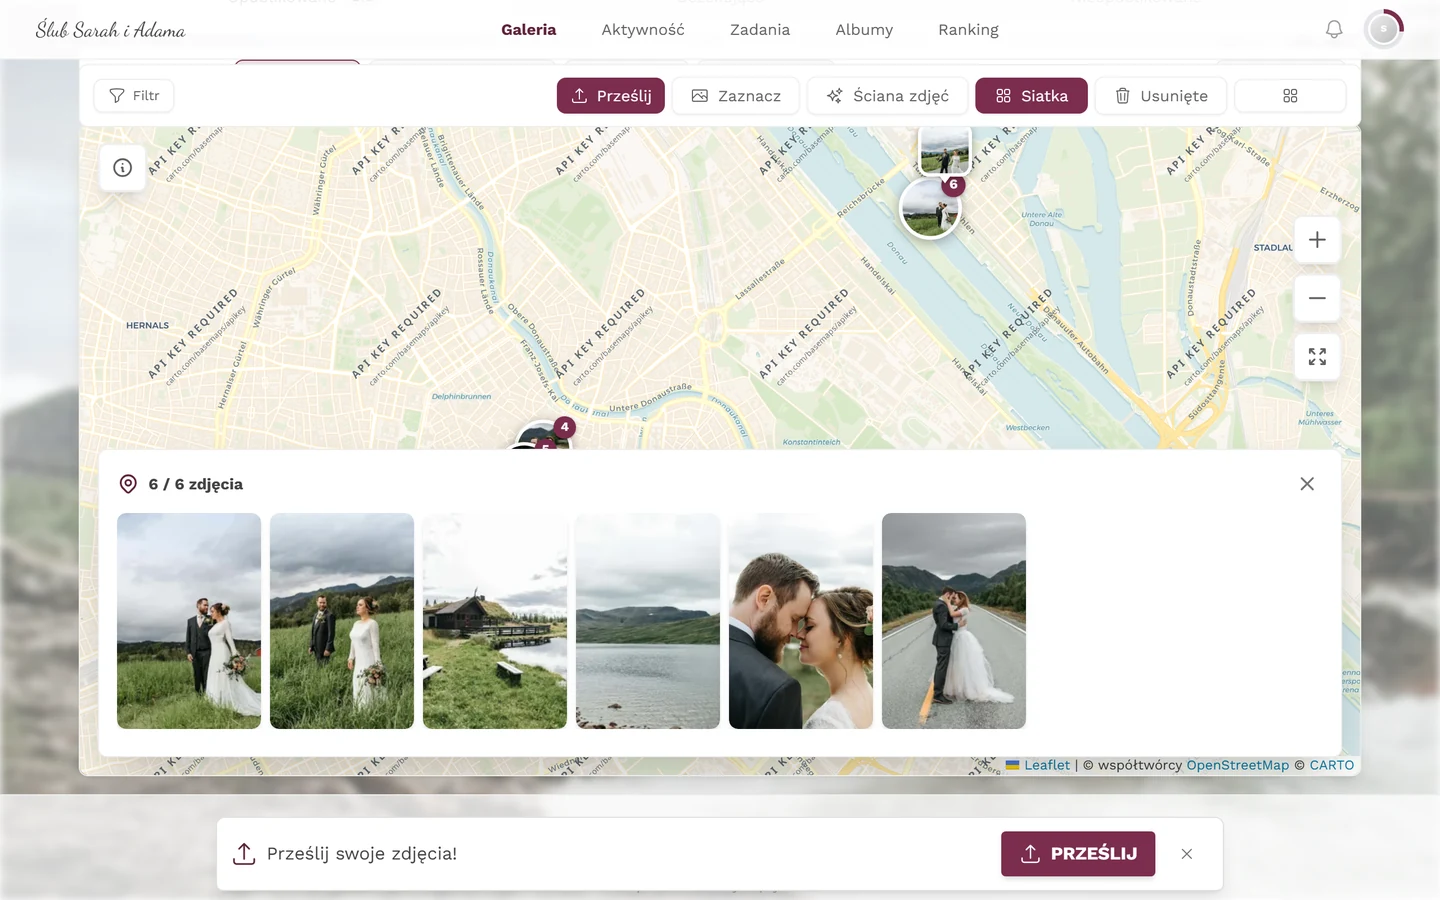Switch to the Galeria tab
The height and width of the screenshot is (900, 1440).
pos(529,30)
